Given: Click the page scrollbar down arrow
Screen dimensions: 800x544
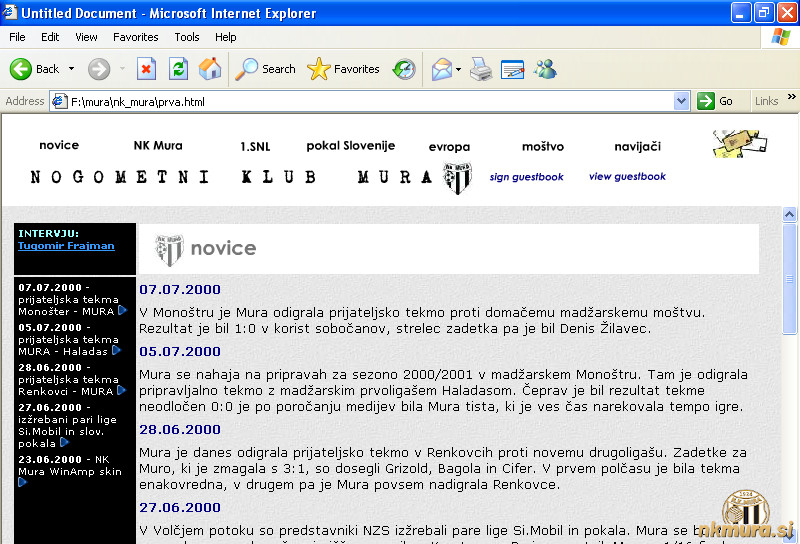Looking at the screenshot, I should (789, 535).
